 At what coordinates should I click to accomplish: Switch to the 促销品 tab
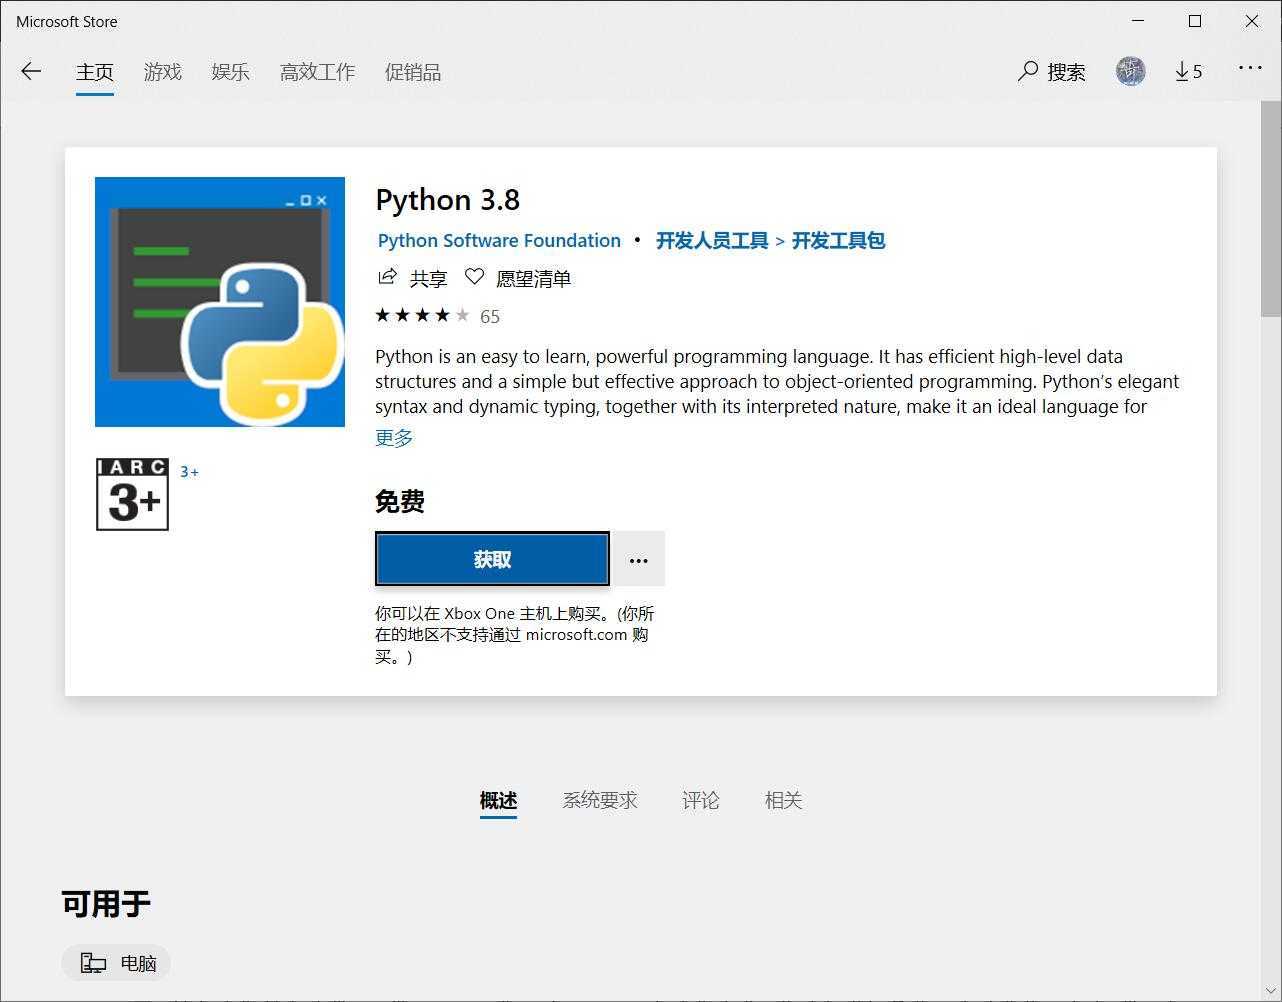pos(413,72)
